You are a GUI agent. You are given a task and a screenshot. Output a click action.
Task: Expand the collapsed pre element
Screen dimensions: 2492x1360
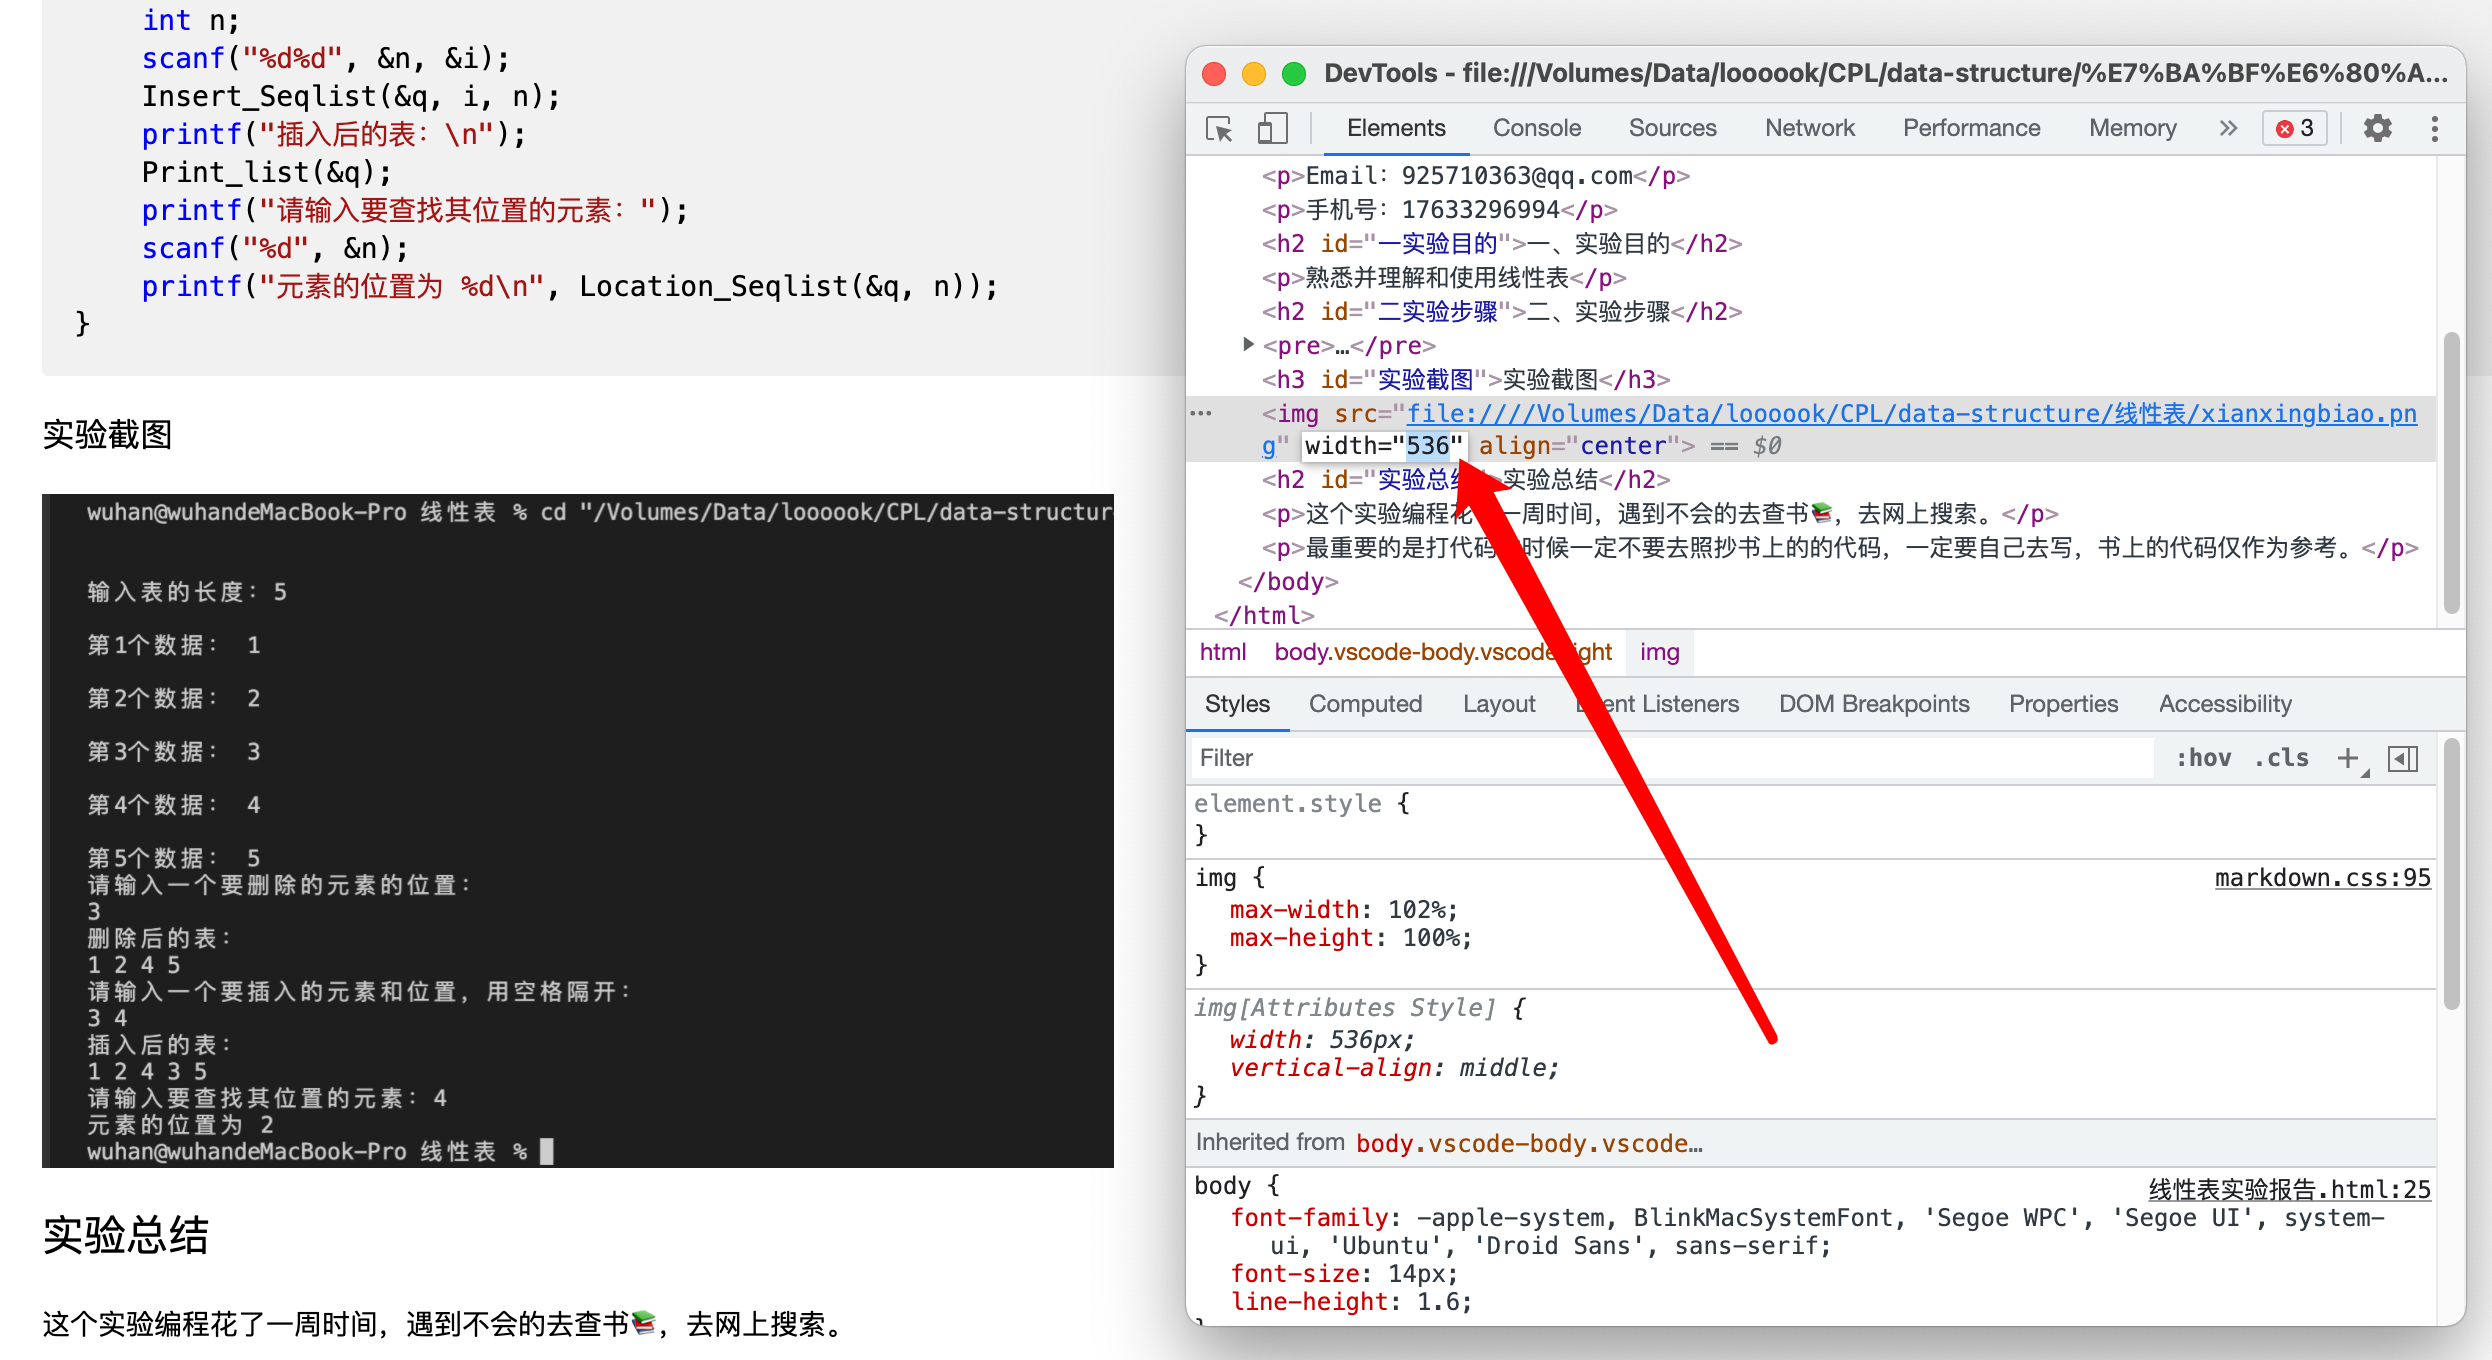1248,345
